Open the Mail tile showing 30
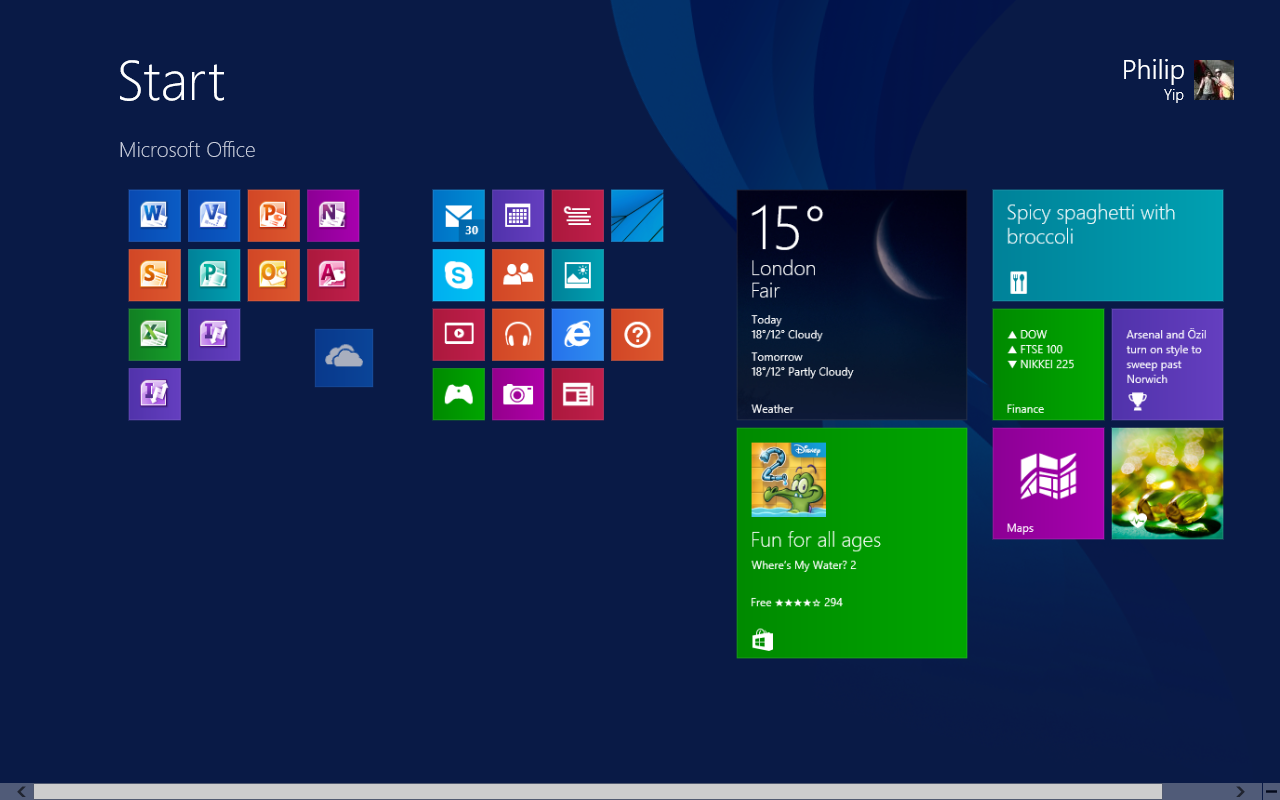 [x=459, y=216]
